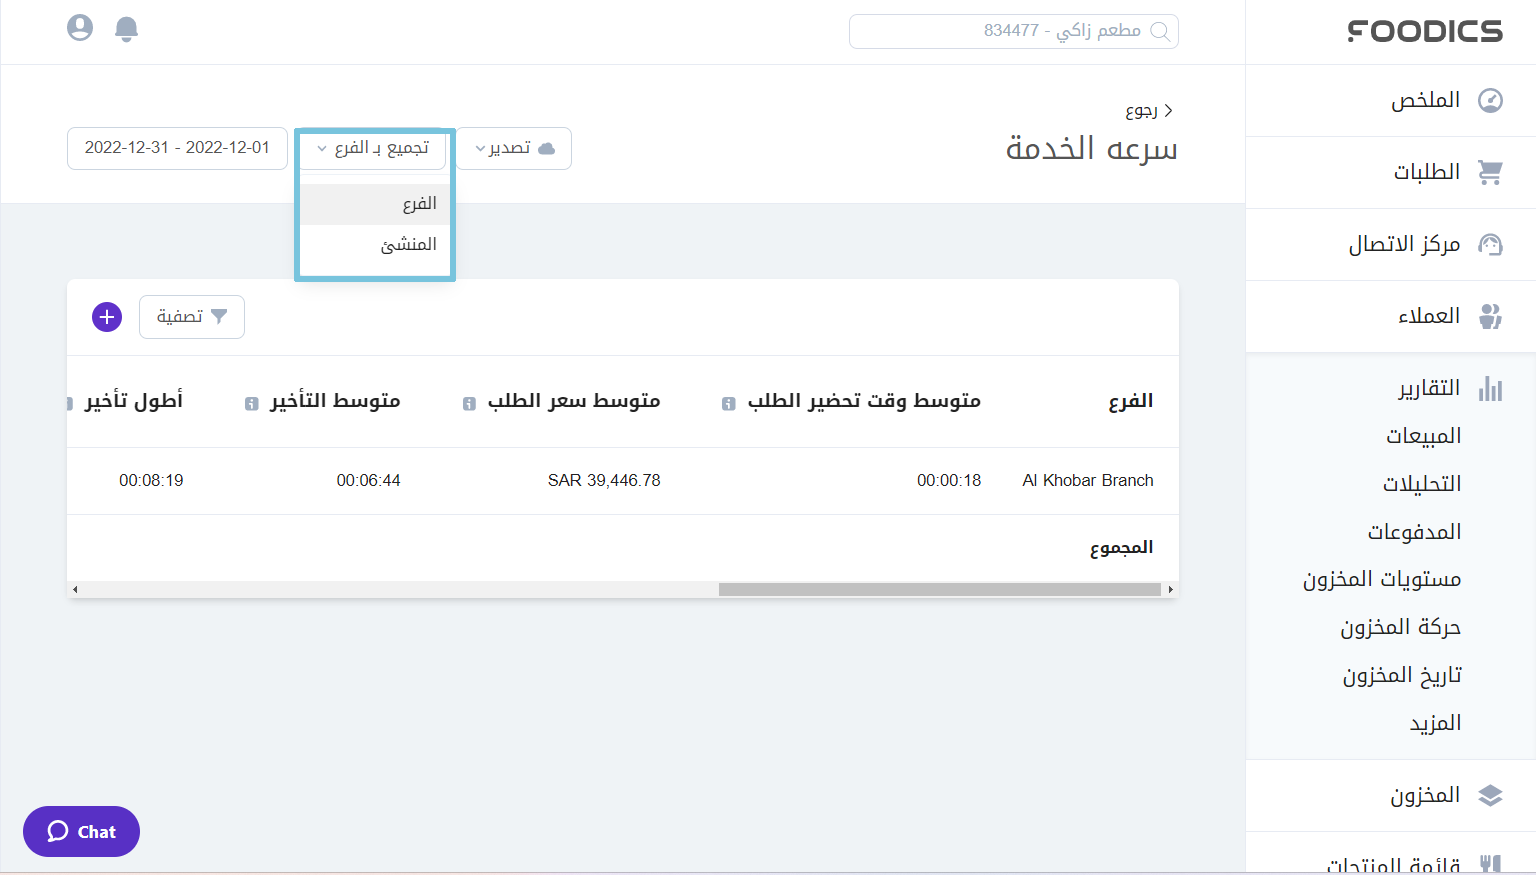Click the info icon beside متوسط التأخير column
This screenshot has height=875, width=1536.
point(249,403)
